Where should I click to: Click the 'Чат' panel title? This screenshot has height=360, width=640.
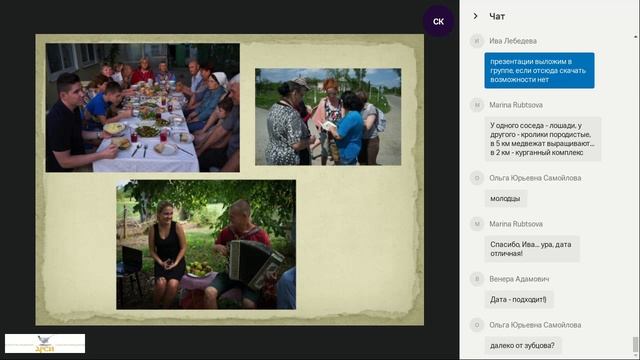tap(497, 16)
